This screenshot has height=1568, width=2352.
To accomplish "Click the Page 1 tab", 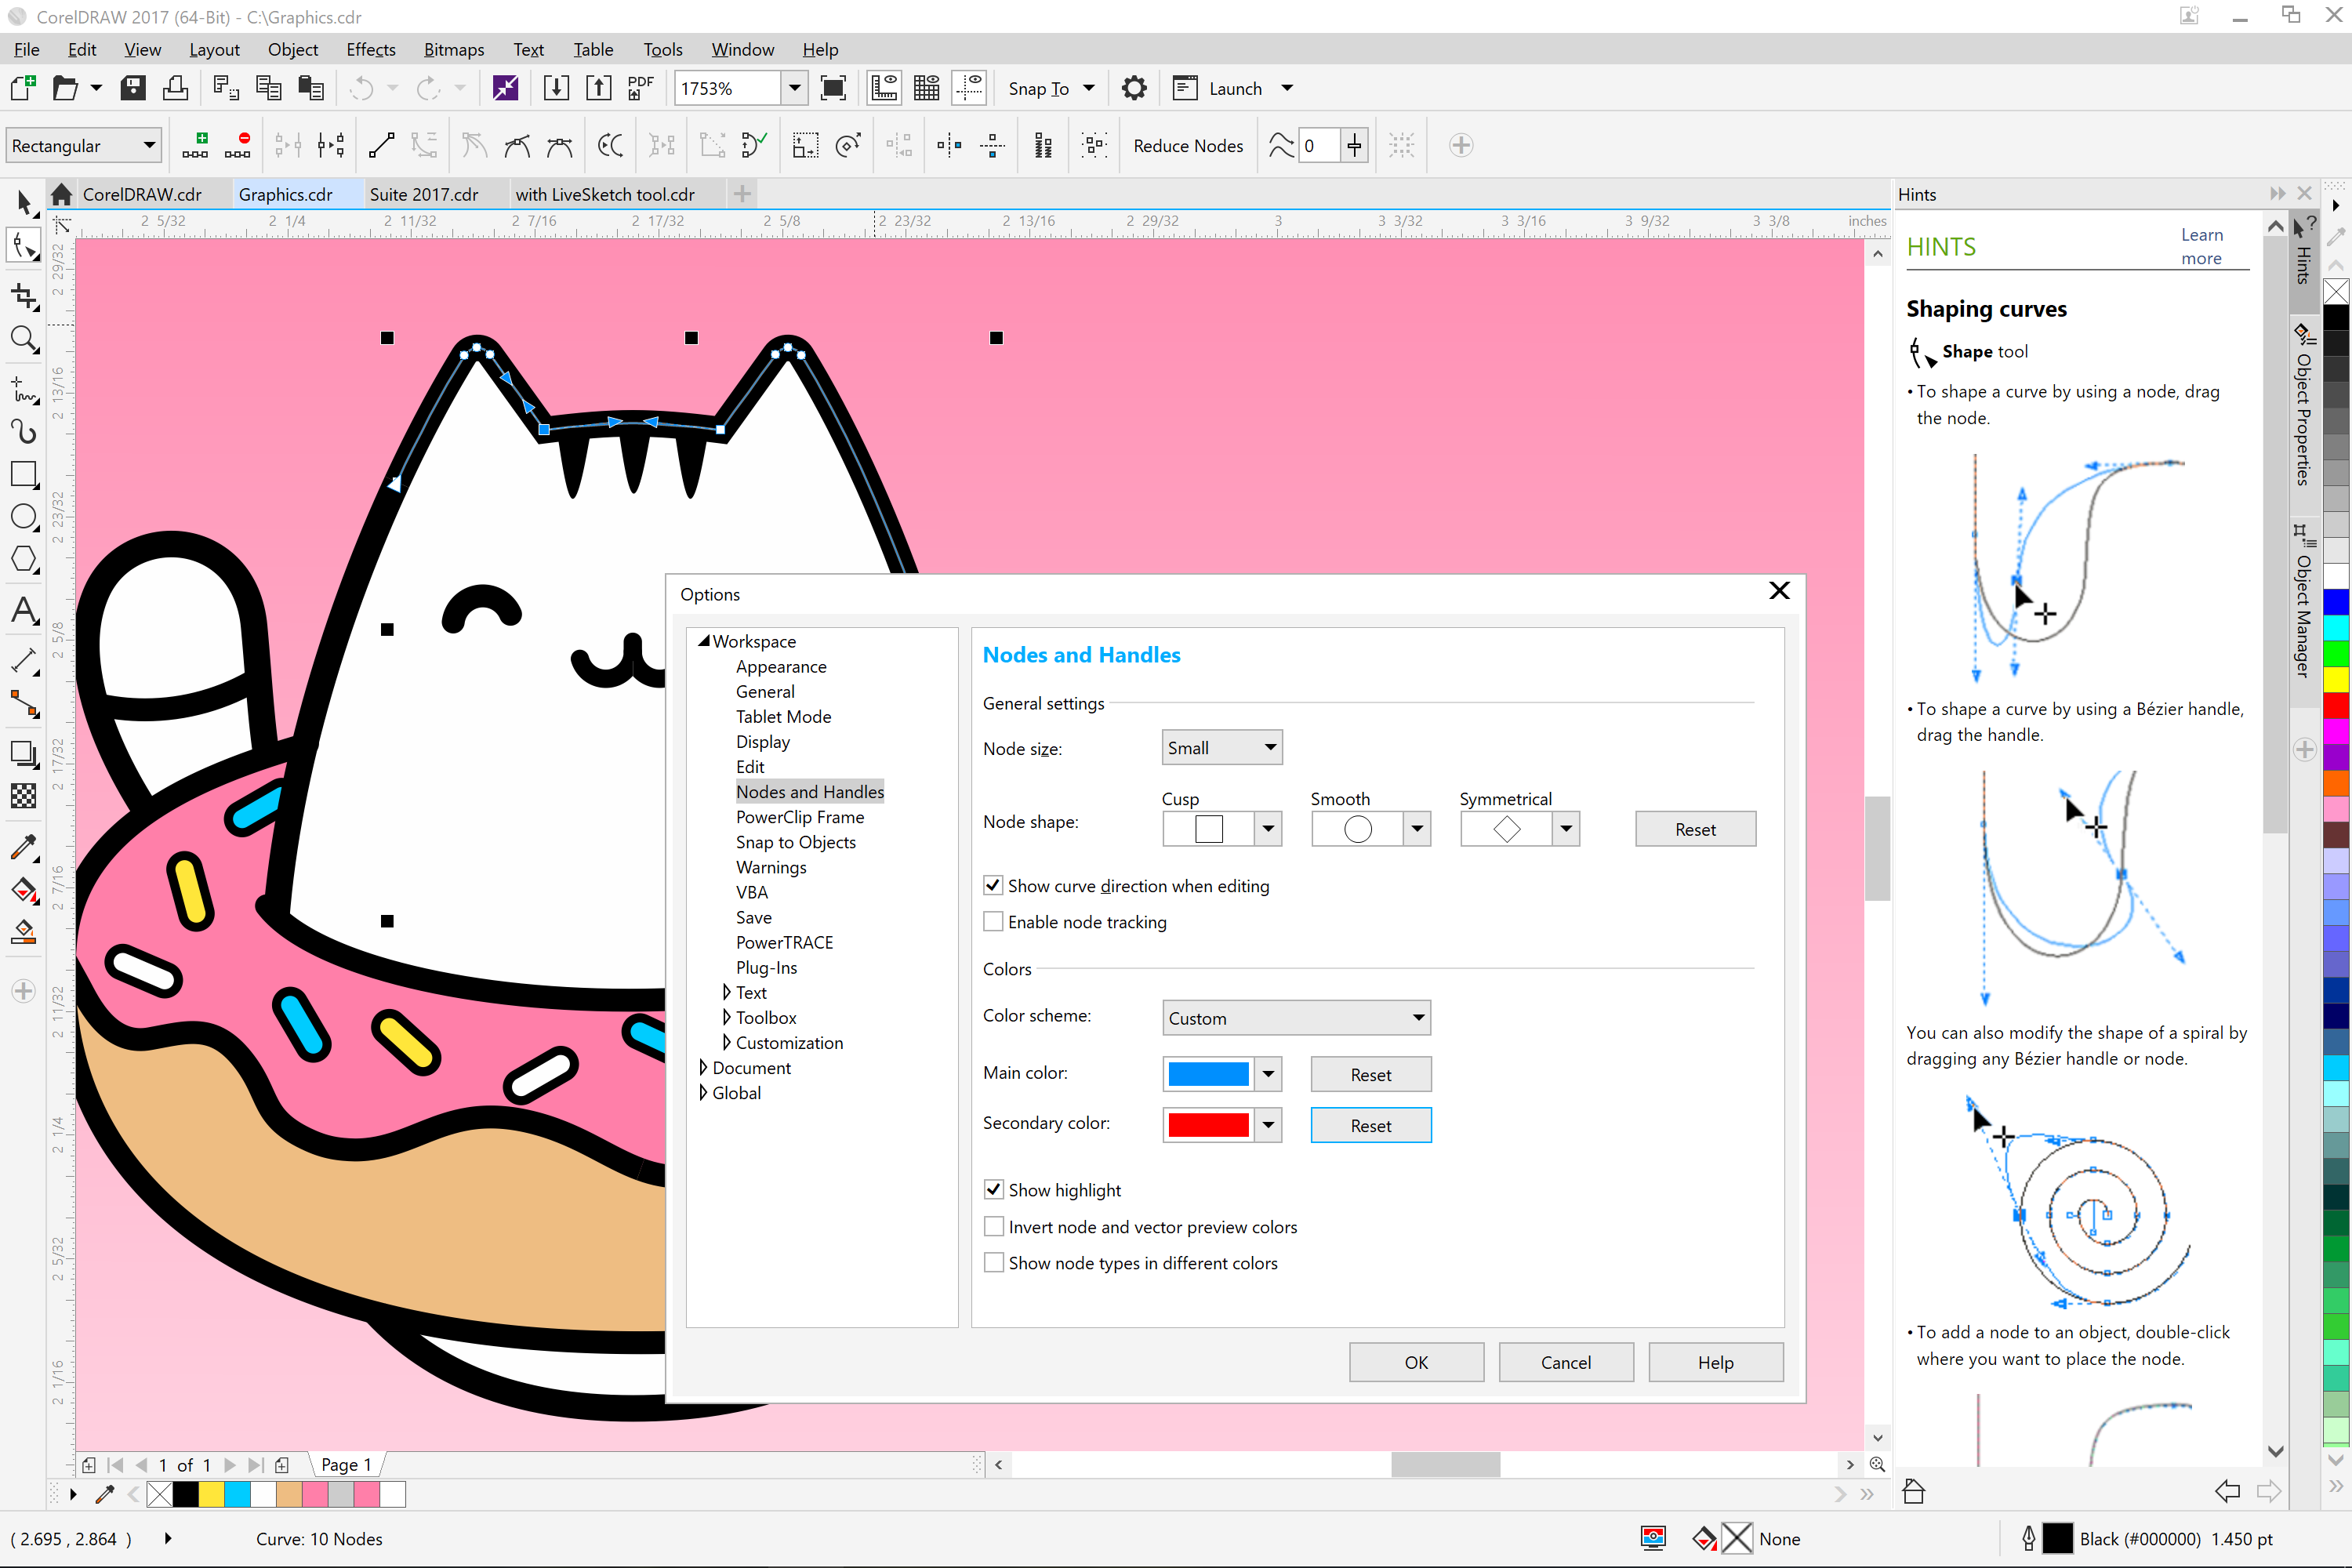I will tap(346, 1464).
